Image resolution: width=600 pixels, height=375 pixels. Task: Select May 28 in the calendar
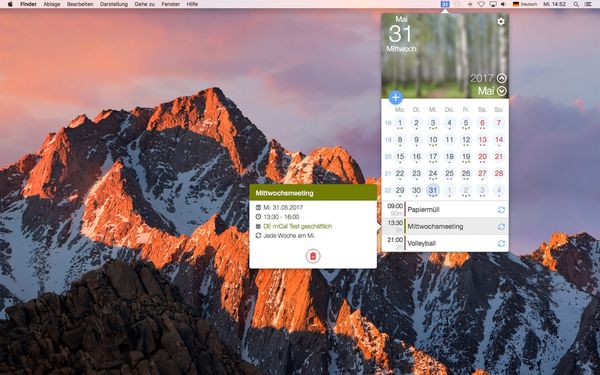click(x=499, y=174)
